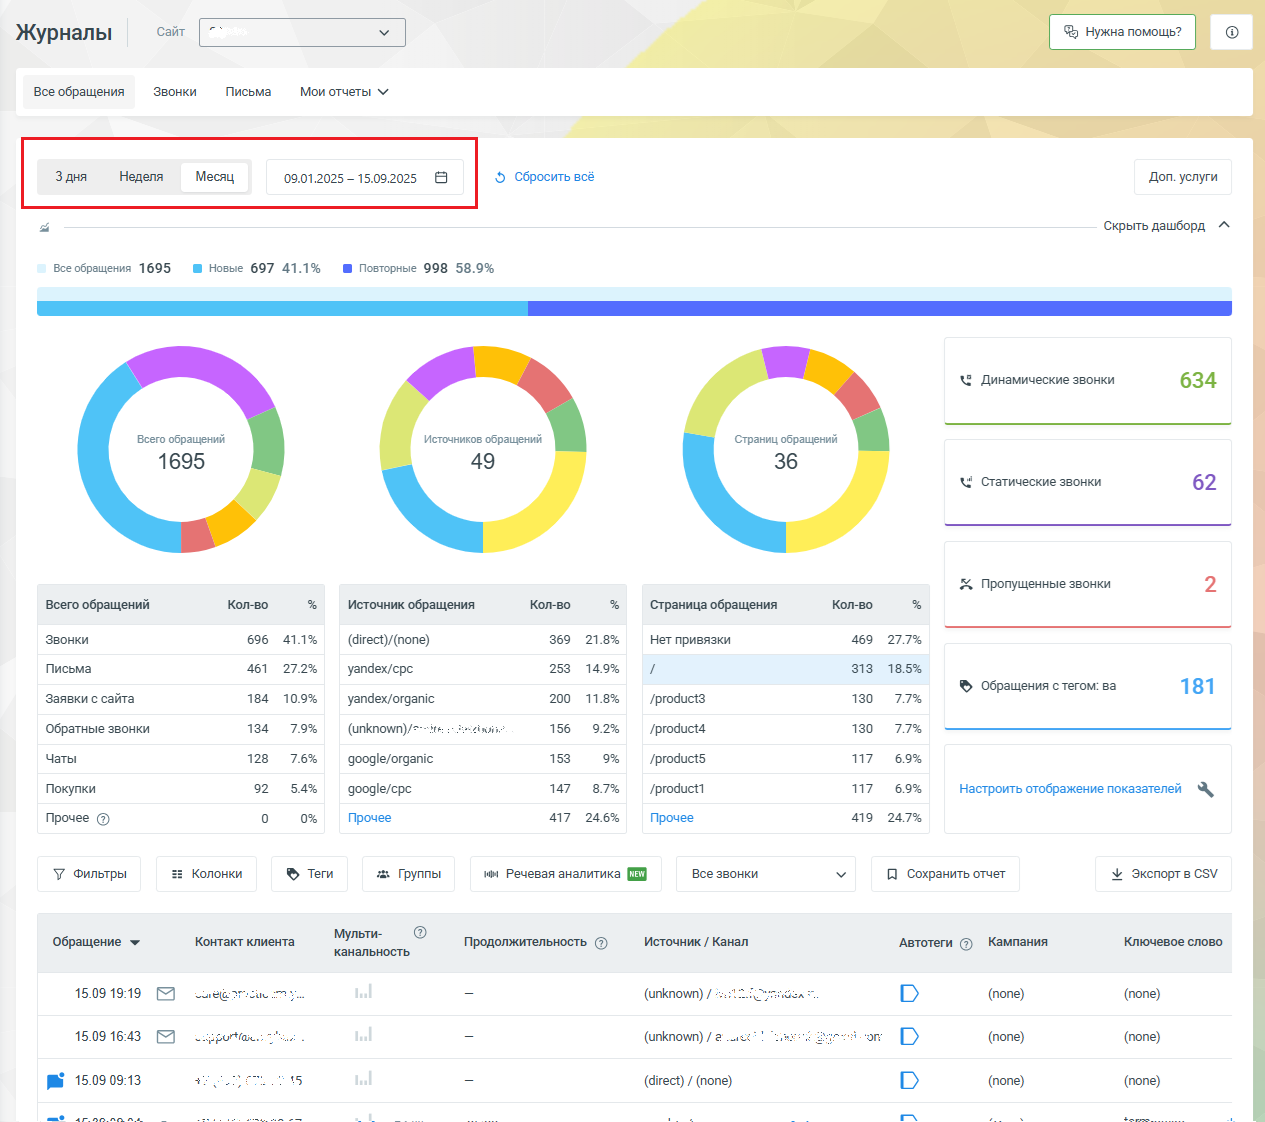Click multichannel bars icon in 15.09 09:13 row
Image resolution: width=1265 pixels, height=1122 pixels.
(x=363, y=1078)
